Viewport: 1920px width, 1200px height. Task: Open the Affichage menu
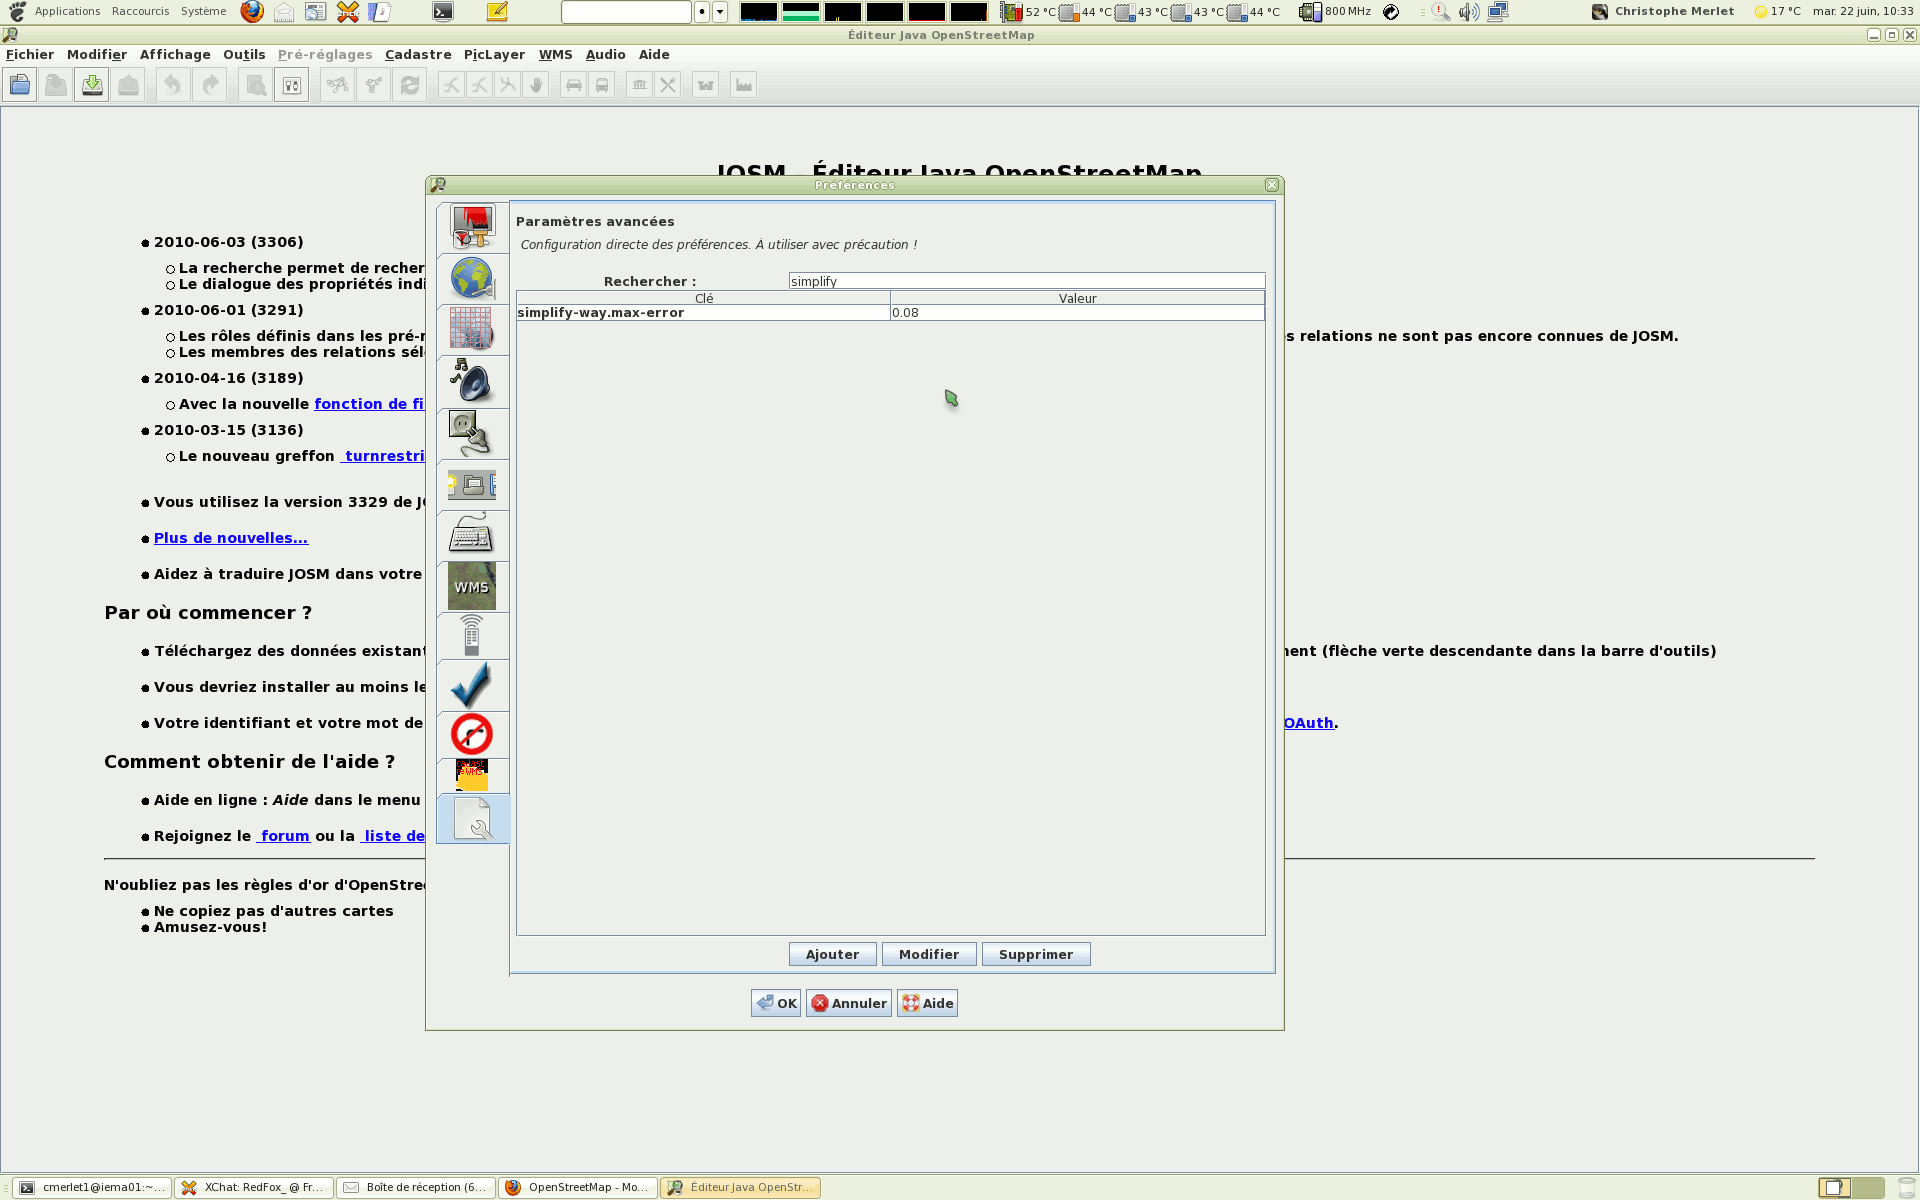[x=175, y=55]
